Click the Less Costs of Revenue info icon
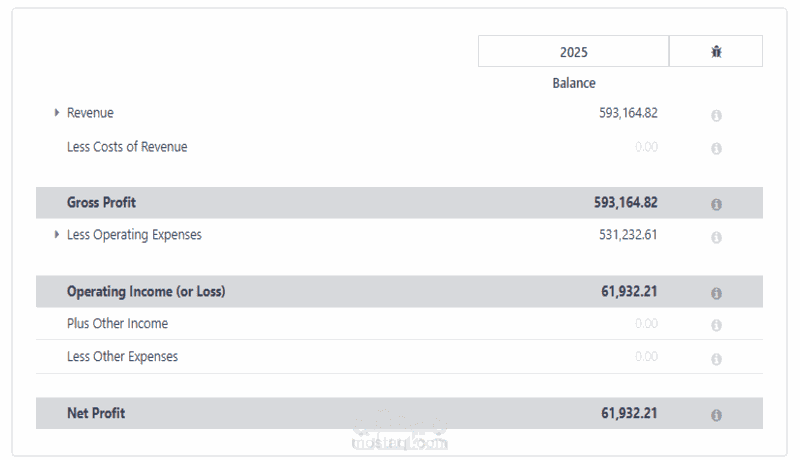The height and width of the screenshot is (460, 800). click(716, 148)
